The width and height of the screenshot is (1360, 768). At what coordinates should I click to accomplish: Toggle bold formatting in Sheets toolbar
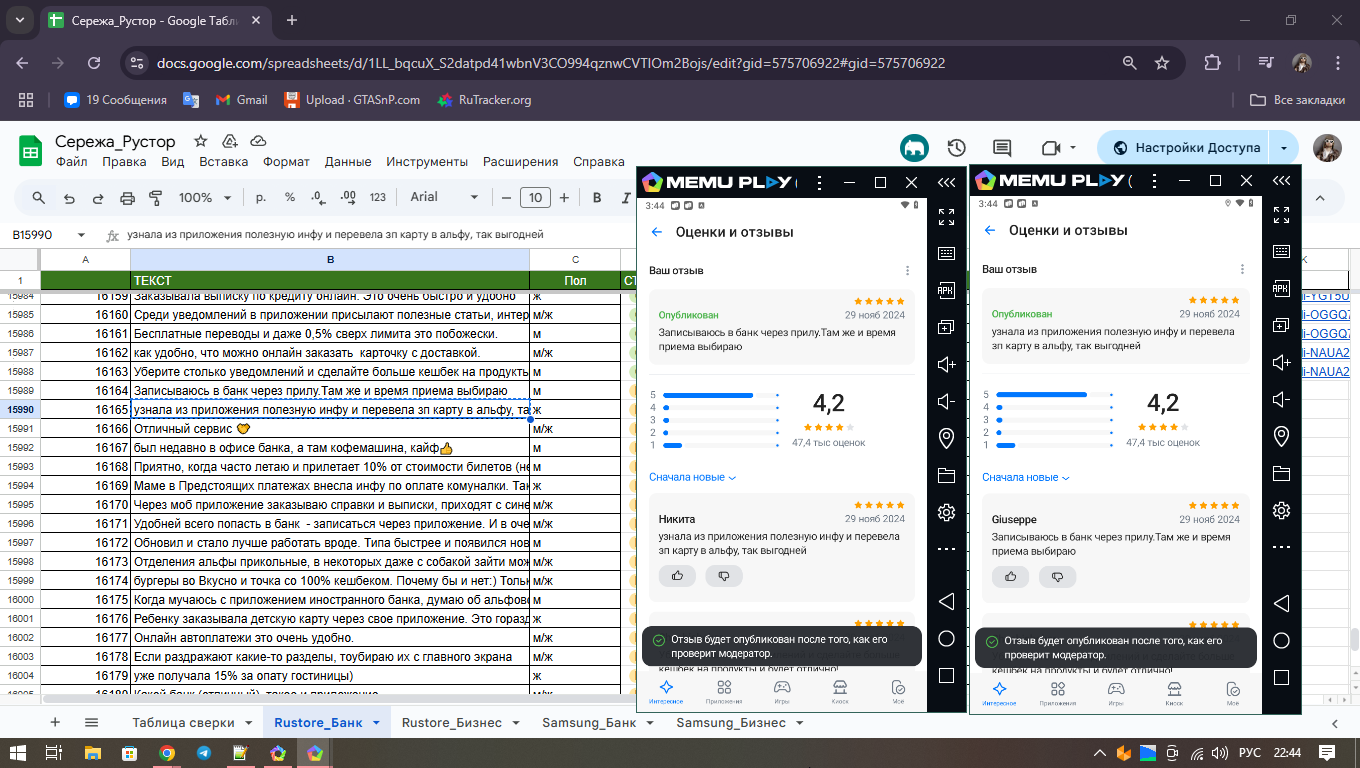[x=597, y=198]
